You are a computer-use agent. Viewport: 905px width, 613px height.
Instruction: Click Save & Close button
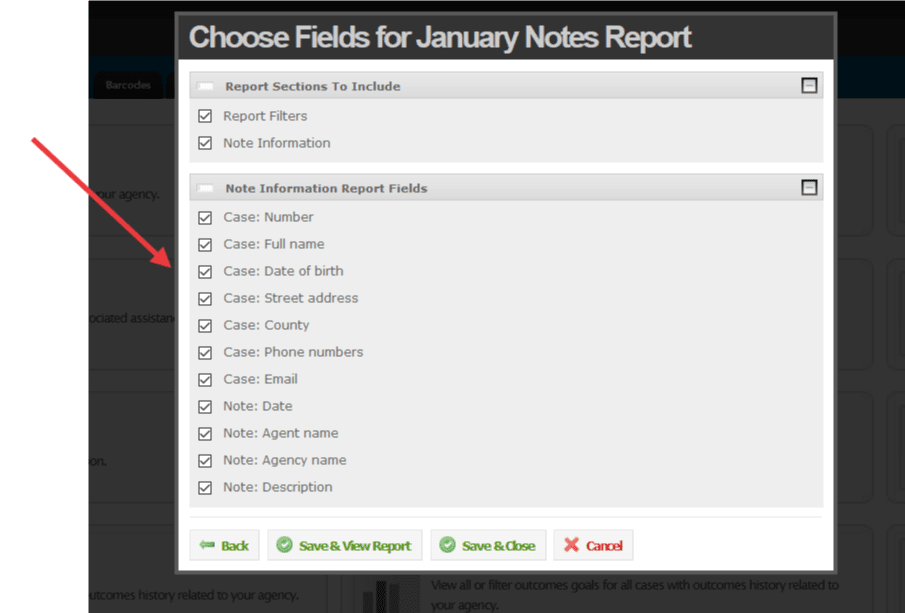click(488, 545)
